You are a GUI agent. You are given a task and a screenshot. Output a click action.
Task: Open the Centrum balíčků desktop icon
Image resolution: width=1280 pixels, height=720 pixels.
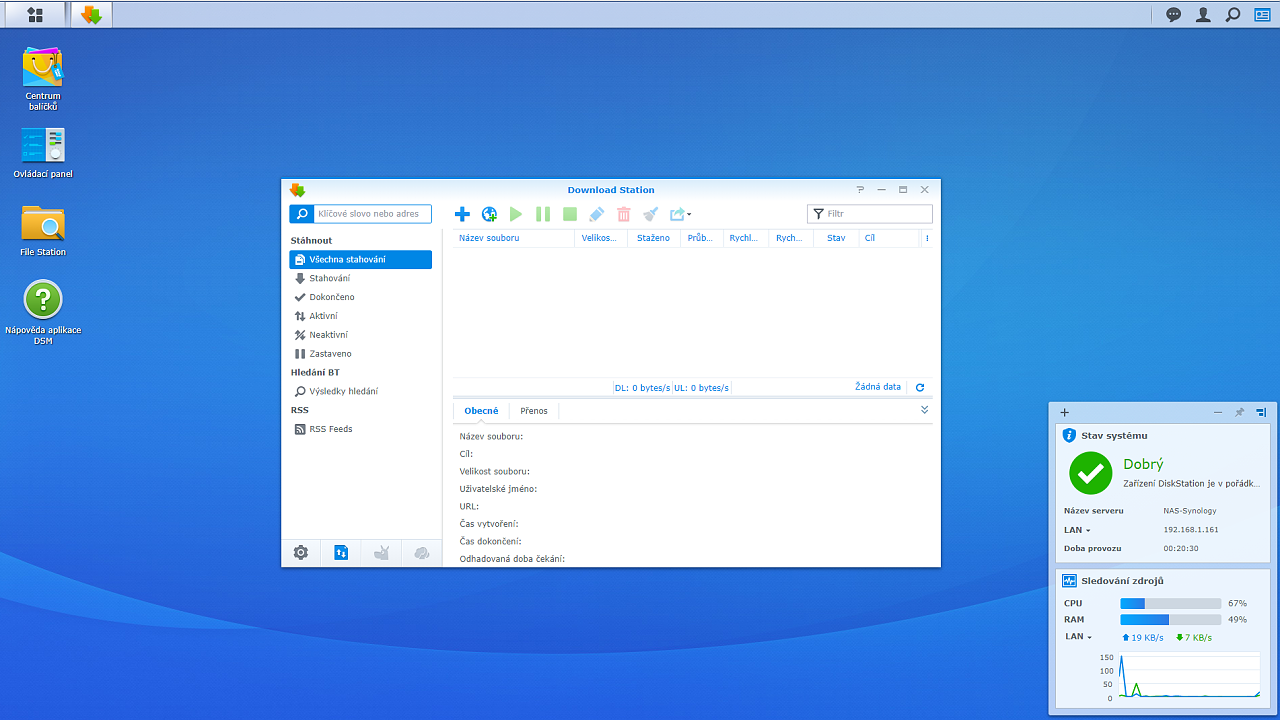coord(42,79)
